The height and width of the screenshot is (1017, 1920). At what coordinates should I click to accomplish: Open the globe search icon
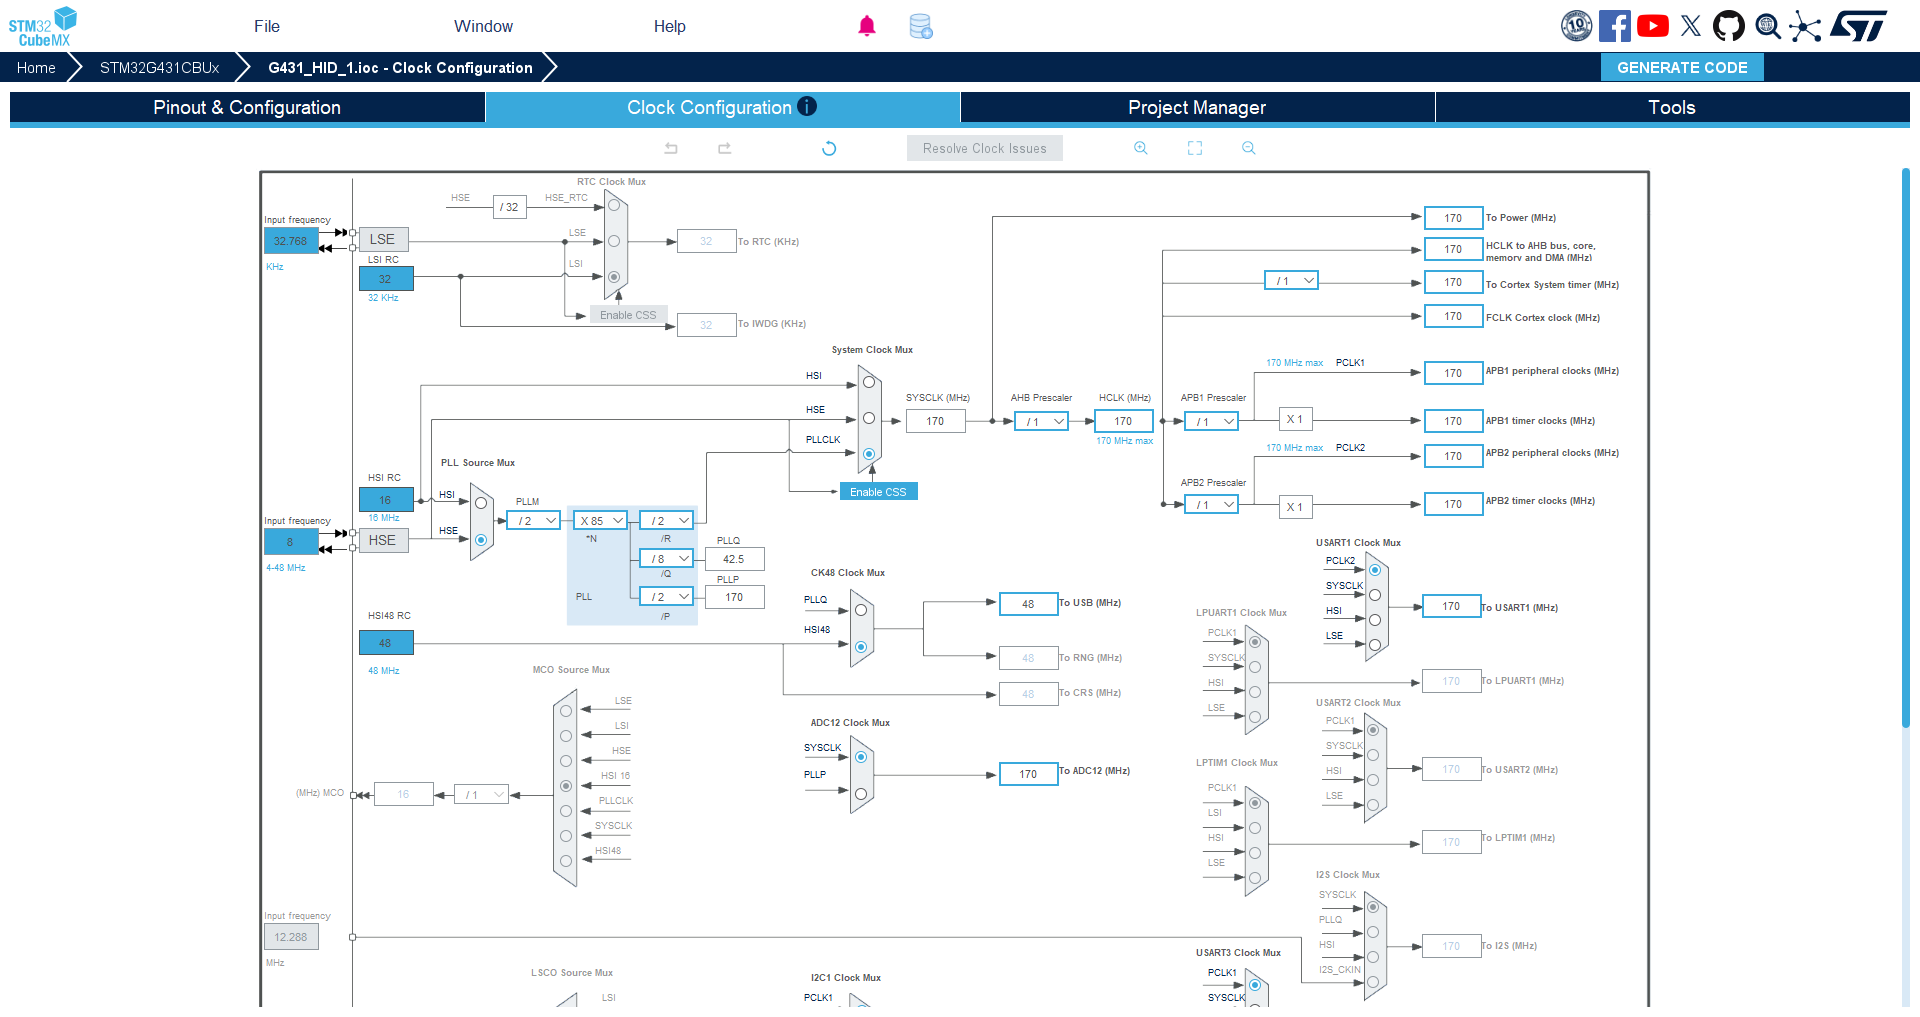(1768, 26)
